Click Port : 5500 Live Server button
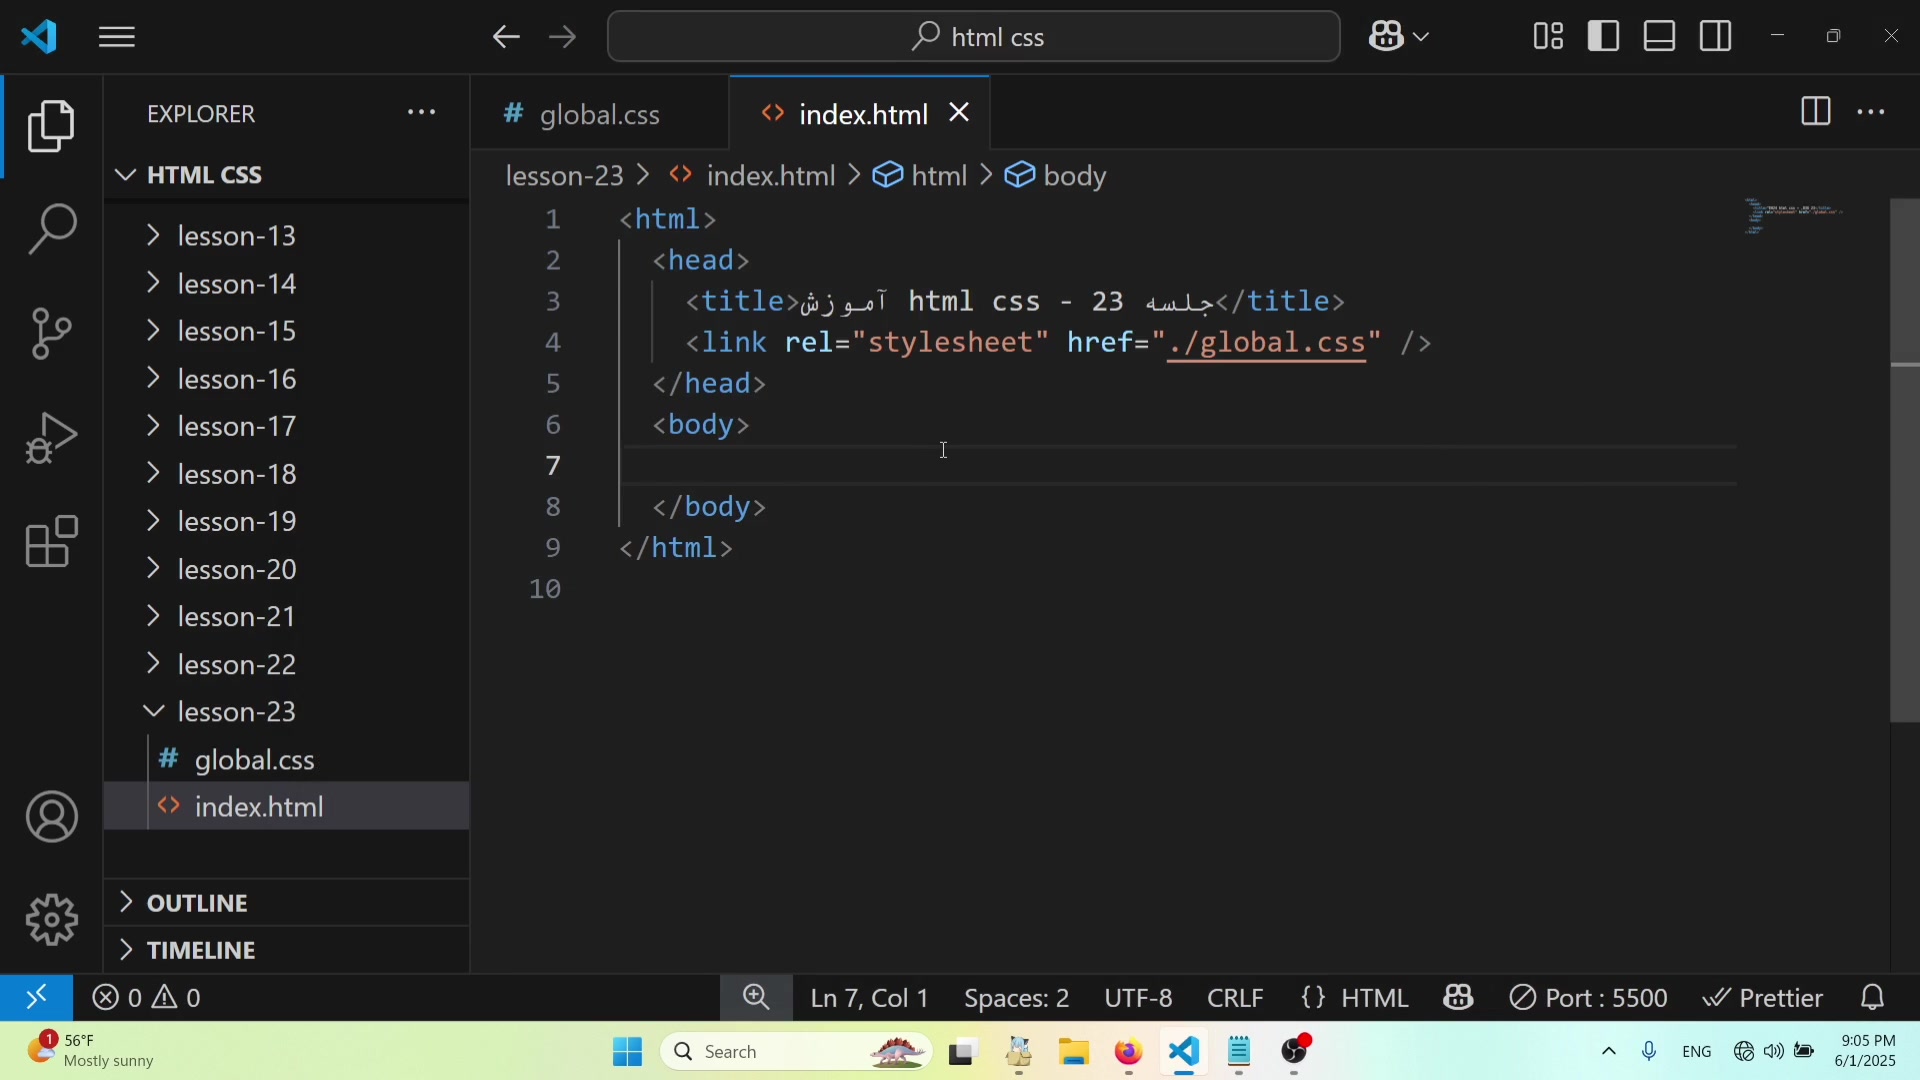 coord(1588,997)
